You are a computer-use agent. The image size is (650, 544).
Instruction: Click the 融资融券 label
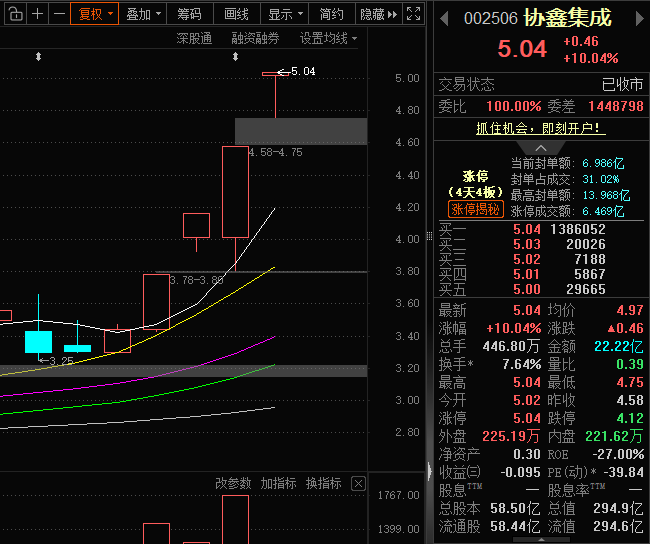coord(255,39)
